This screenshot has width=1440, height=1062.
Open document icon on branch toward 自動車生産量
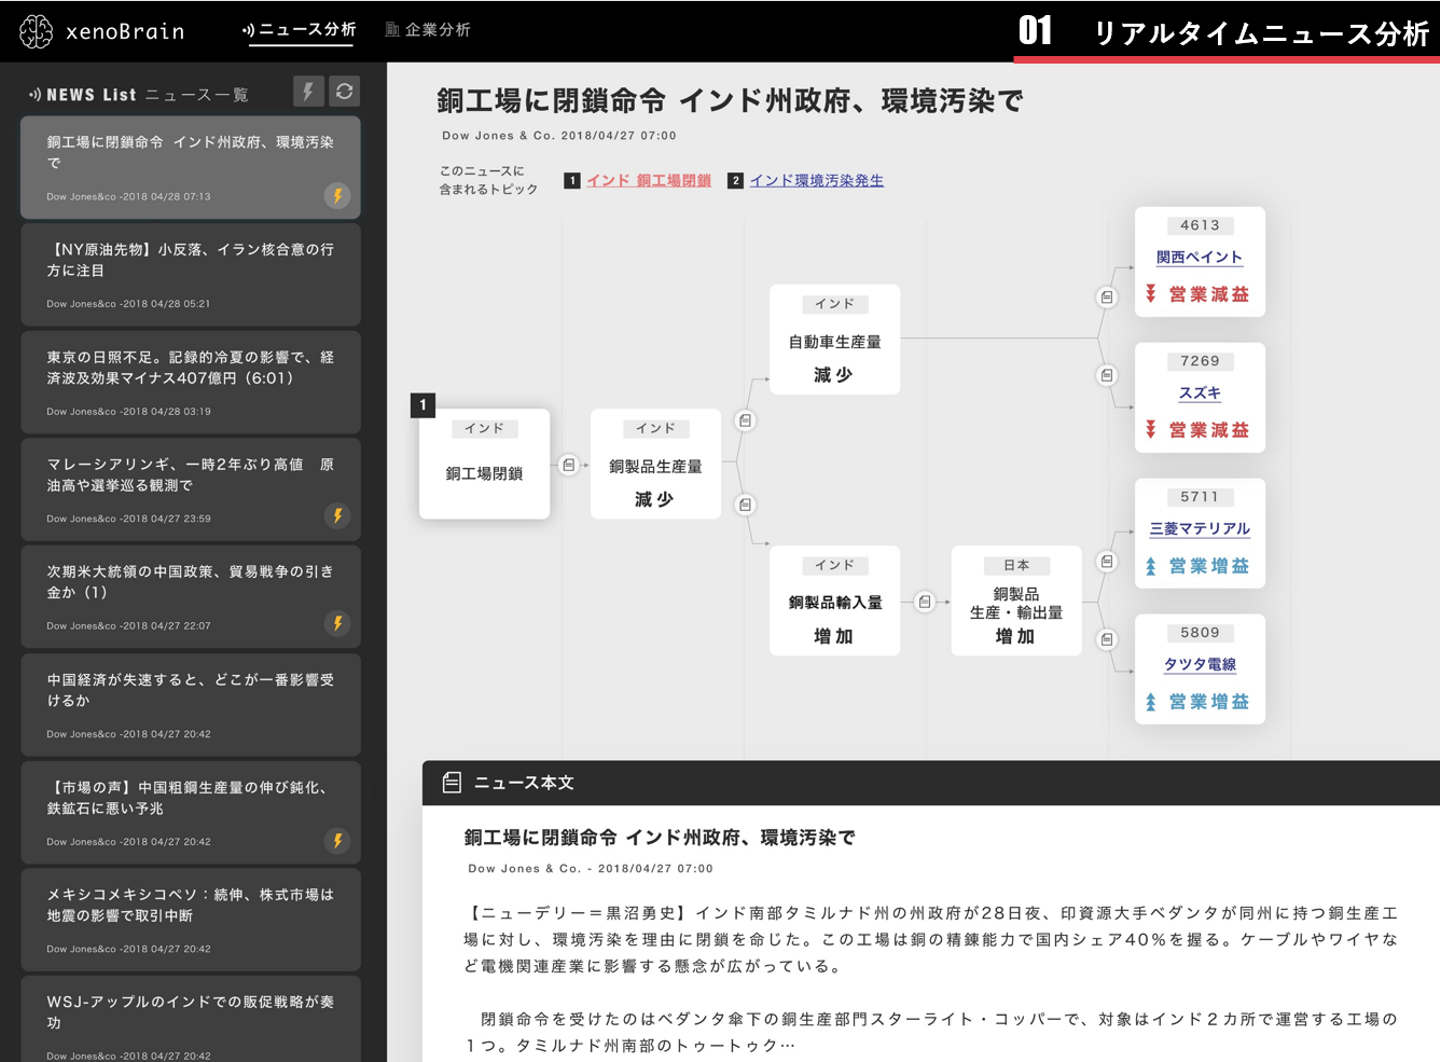pyautogui.click(x=745, y=421)
